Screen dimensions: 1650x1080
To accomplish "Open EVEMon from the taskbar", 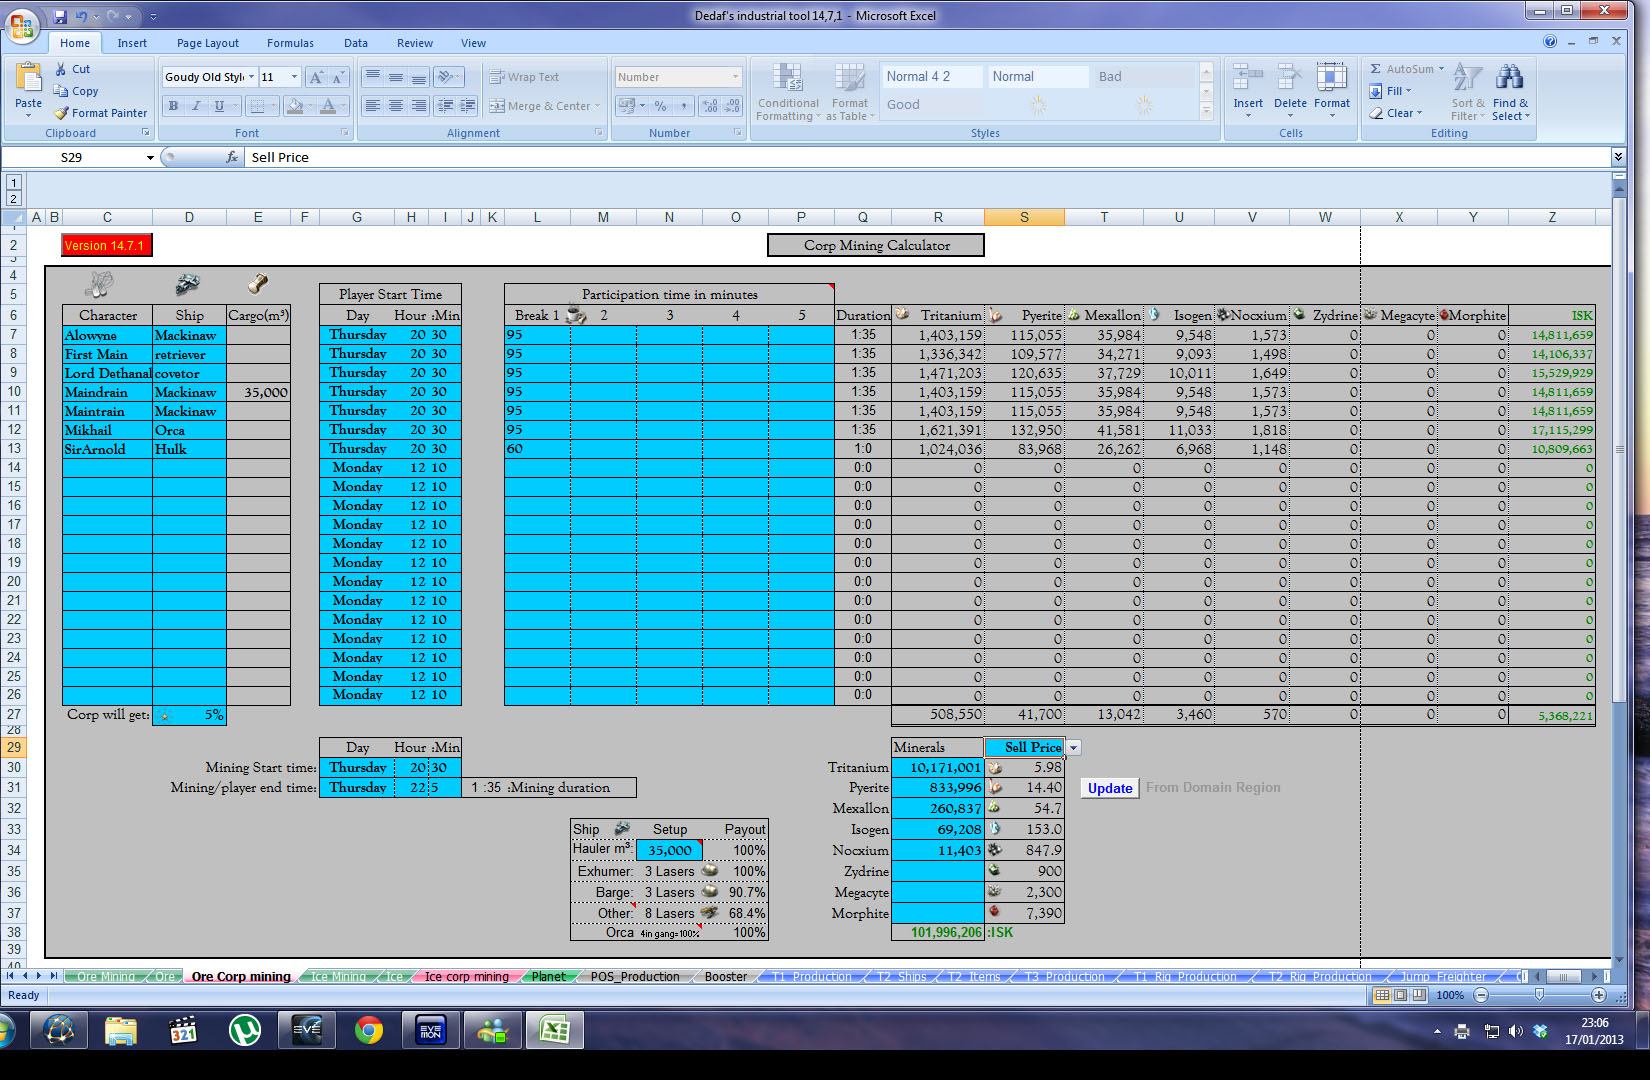I will pos(430,1030).
